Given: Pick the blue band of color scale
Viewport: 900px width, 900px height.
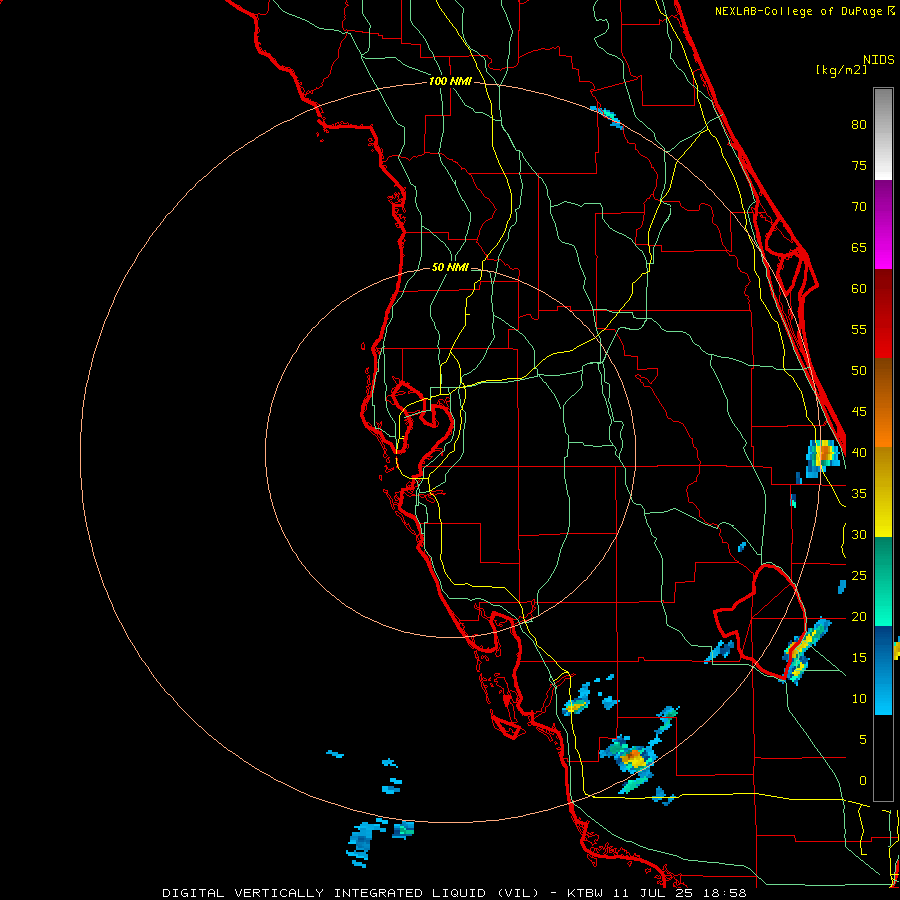Looking at the screenshot, I should coord(883,670).
